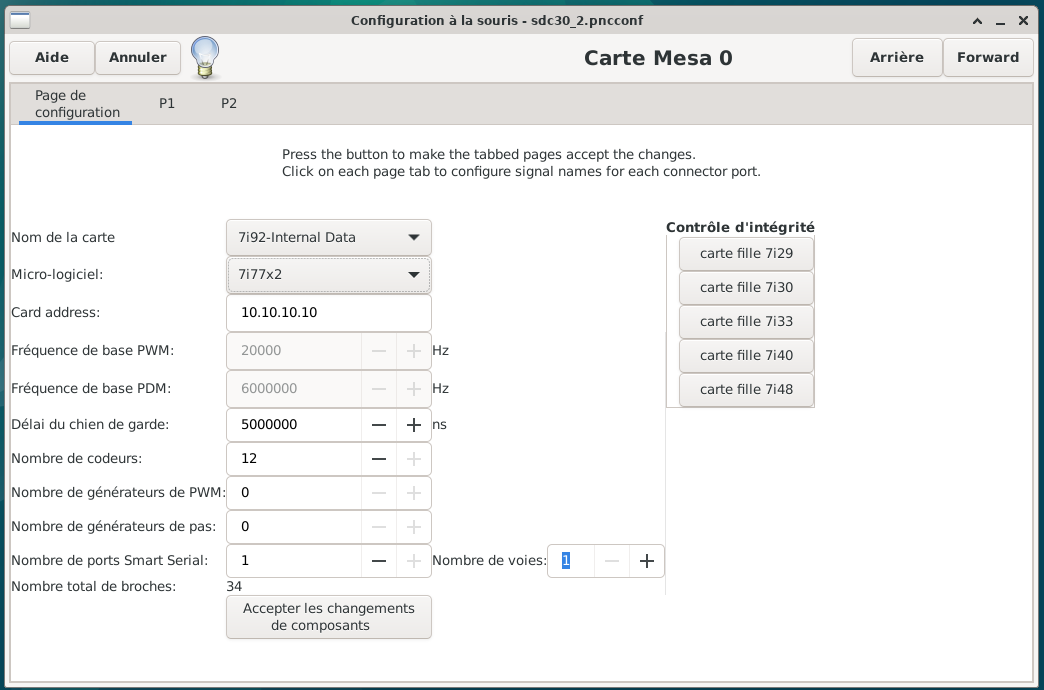Viewport: 1044px width, 690px height.
Task: Increase PWM base frequency with plus
Action: point(413,351)
